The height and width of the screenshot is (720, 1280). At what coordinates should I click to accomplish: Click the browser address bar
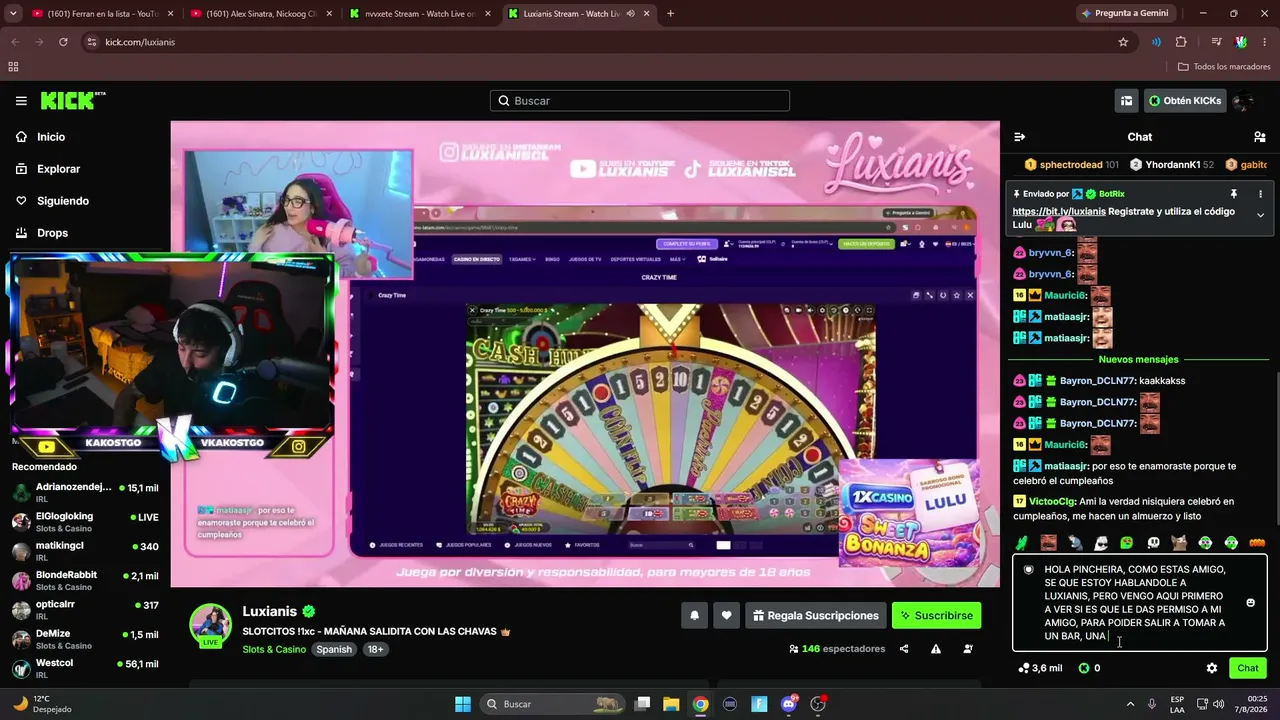point(600,42)
